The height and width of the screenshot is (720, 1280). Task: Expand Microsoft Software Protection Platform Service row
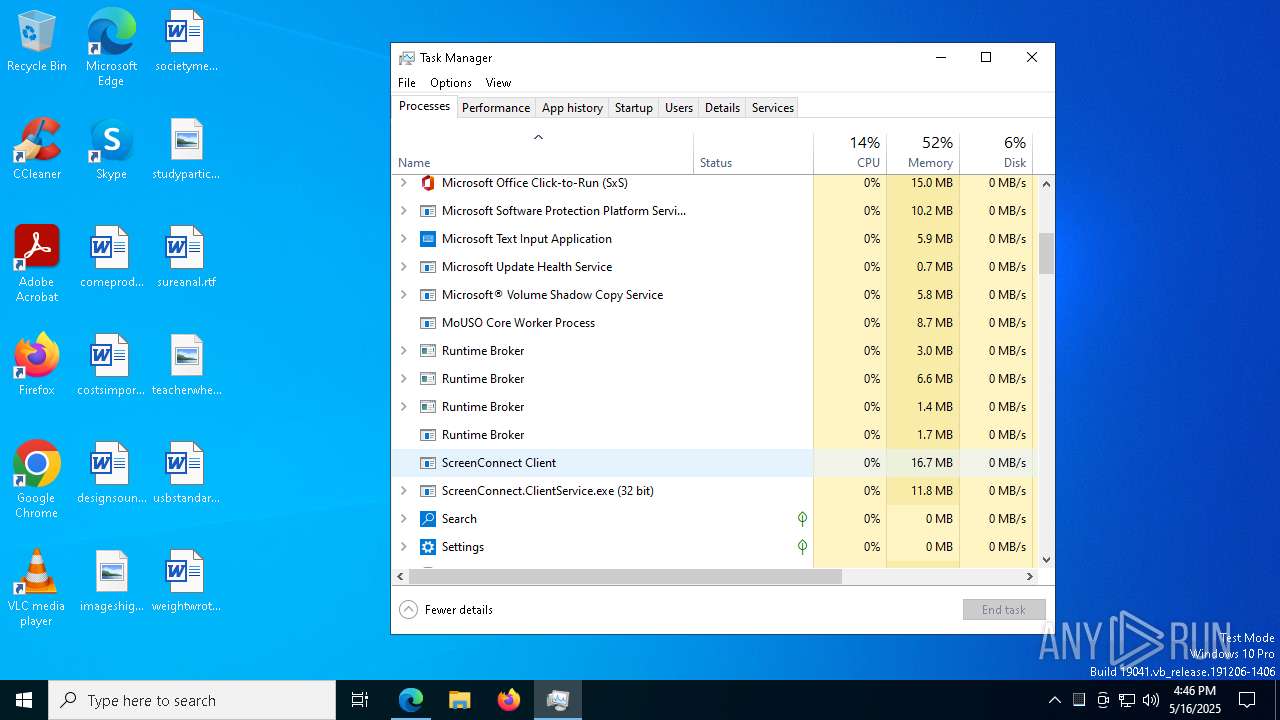(404, 211)
